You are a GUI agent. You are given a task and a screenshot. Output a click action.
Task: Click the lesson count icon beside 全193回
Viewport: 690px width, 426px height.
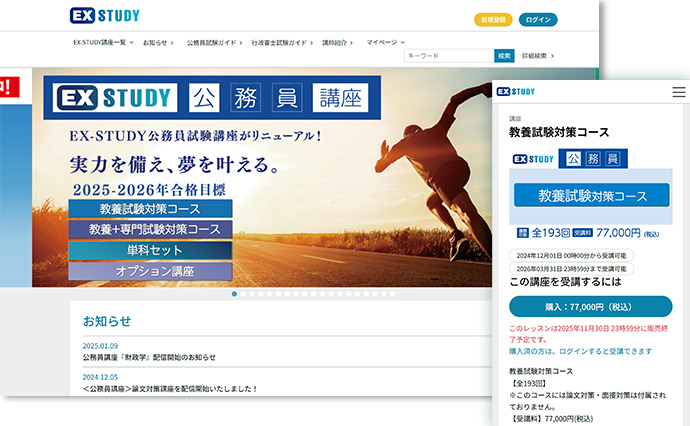click(x=522, y=233)
